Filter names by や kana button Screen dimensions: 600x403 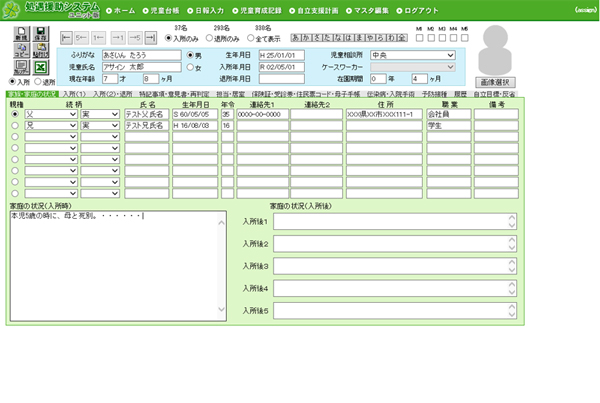(370, 38)
